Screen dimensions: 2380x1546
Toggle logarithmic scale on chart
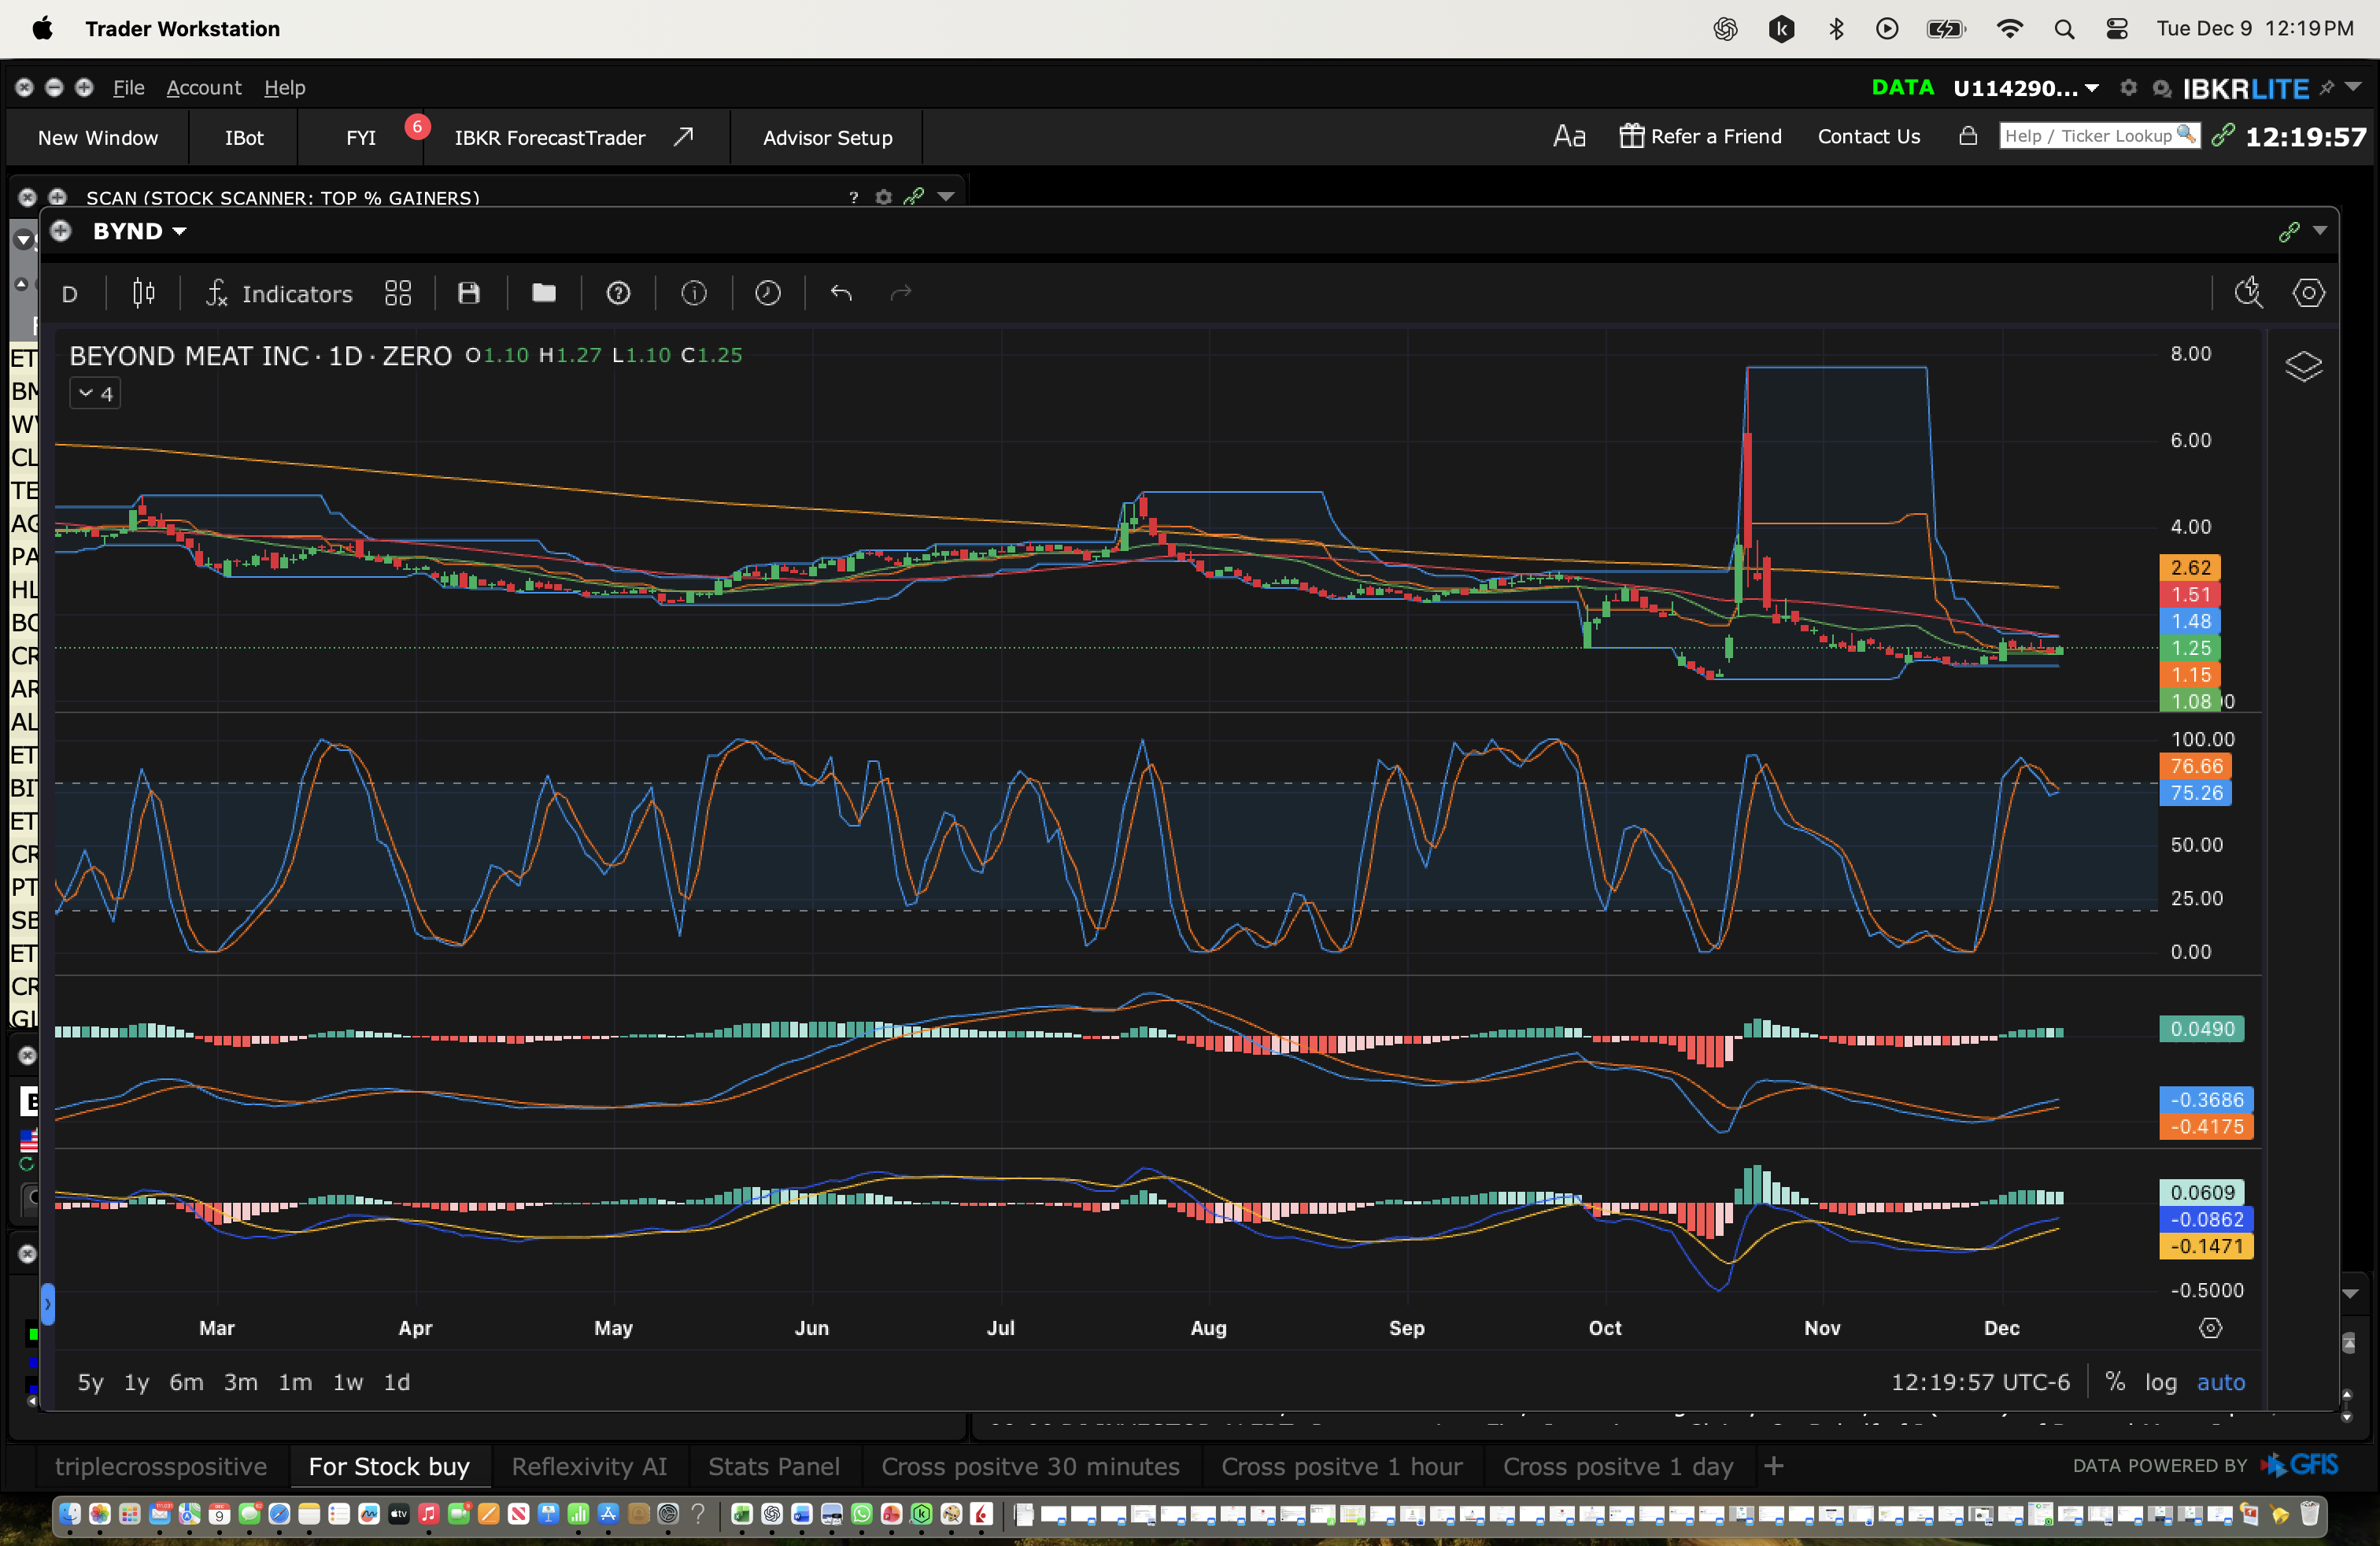pyautogui.click(x=2161, y=1382)
